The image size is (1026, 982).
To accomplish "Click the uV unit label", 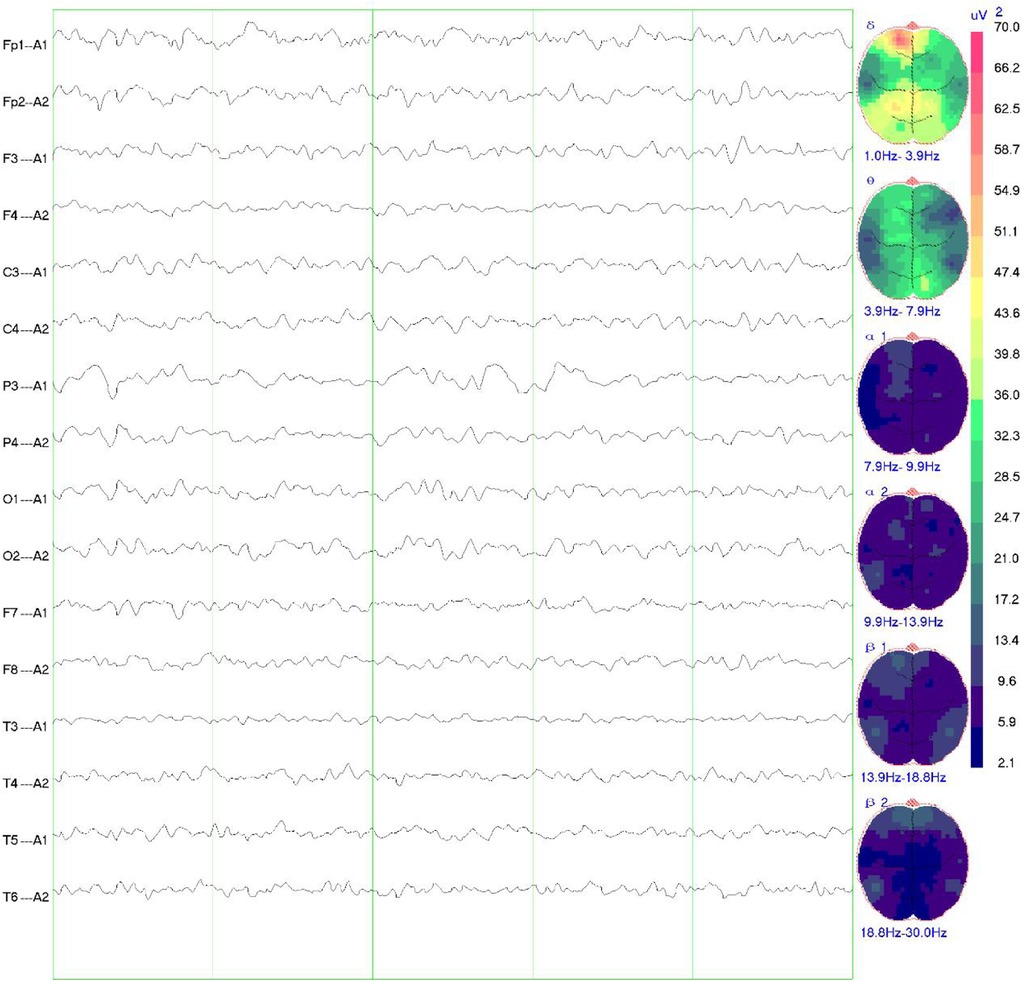I will tap(978, 15).
